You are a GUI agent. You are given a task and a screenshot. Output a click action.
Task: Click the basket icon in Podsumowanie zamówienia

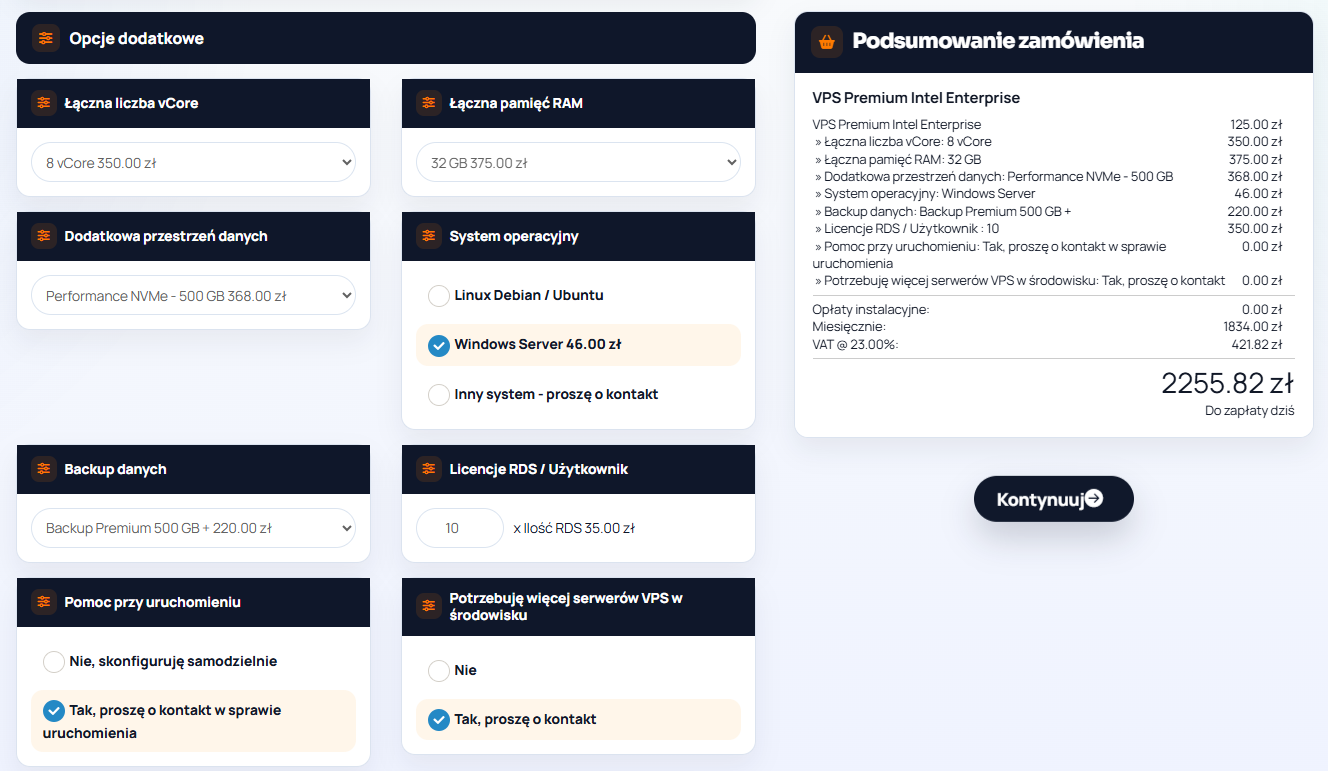826,42
